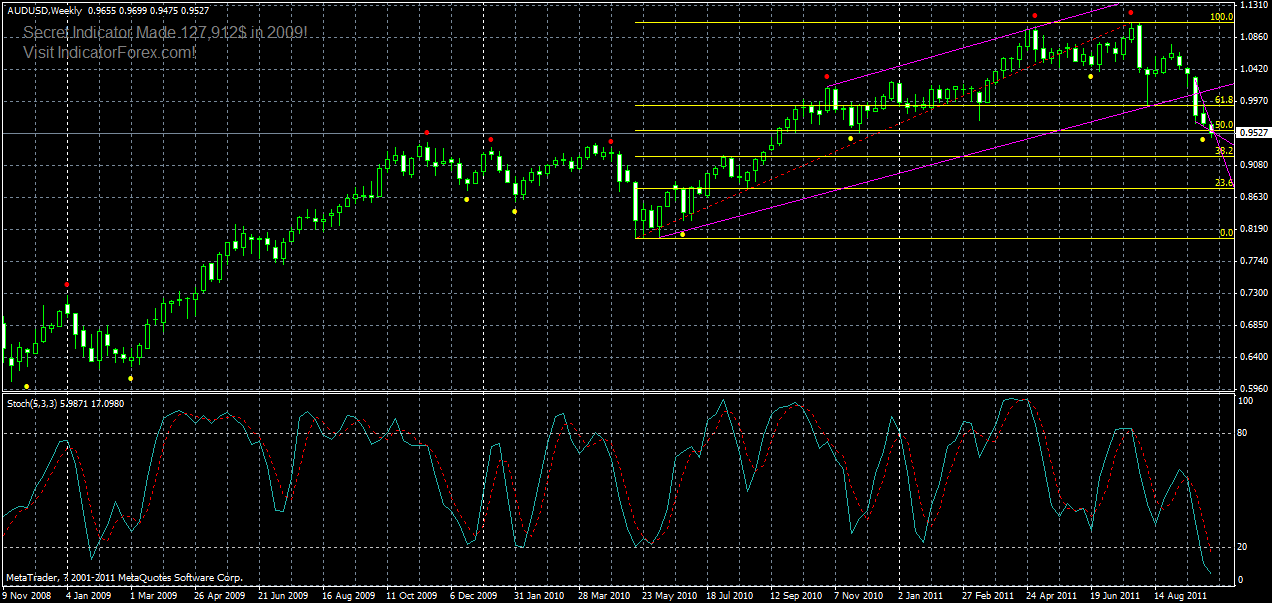
Task: Select the 100.0 Fibonacci level label
Action: point(1224,16)
